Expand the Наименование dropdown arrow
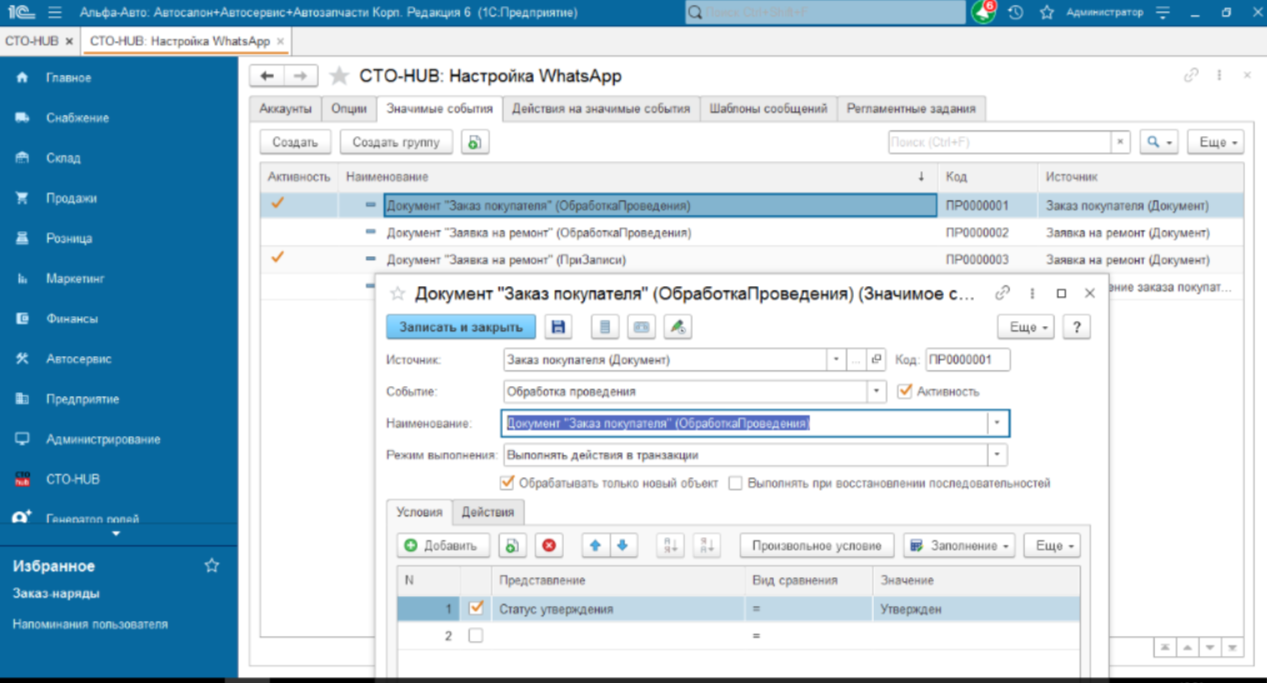Image resolution: width=1267 pixels, height=683 pixels. (x=997, y=423)
